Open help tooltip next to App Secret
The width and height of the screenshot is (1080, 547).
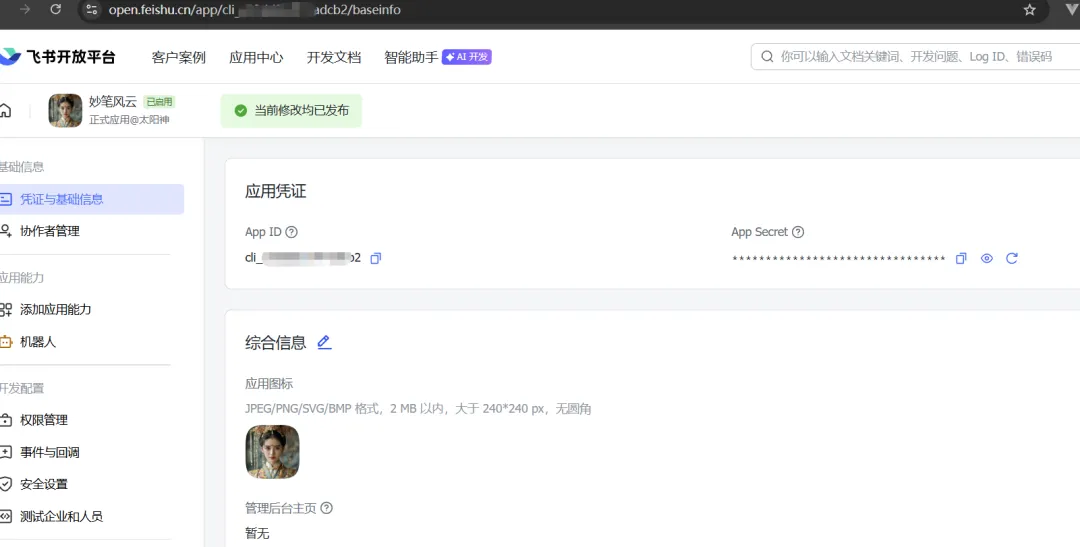(x=798, y=232)
